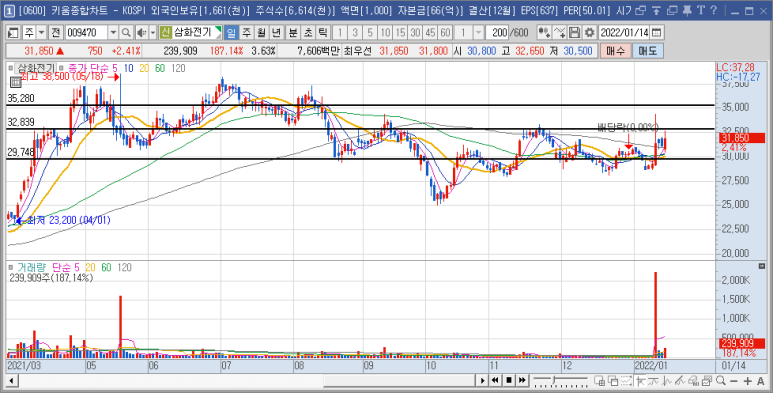Click the 60 interval preset button

(446, 33)
